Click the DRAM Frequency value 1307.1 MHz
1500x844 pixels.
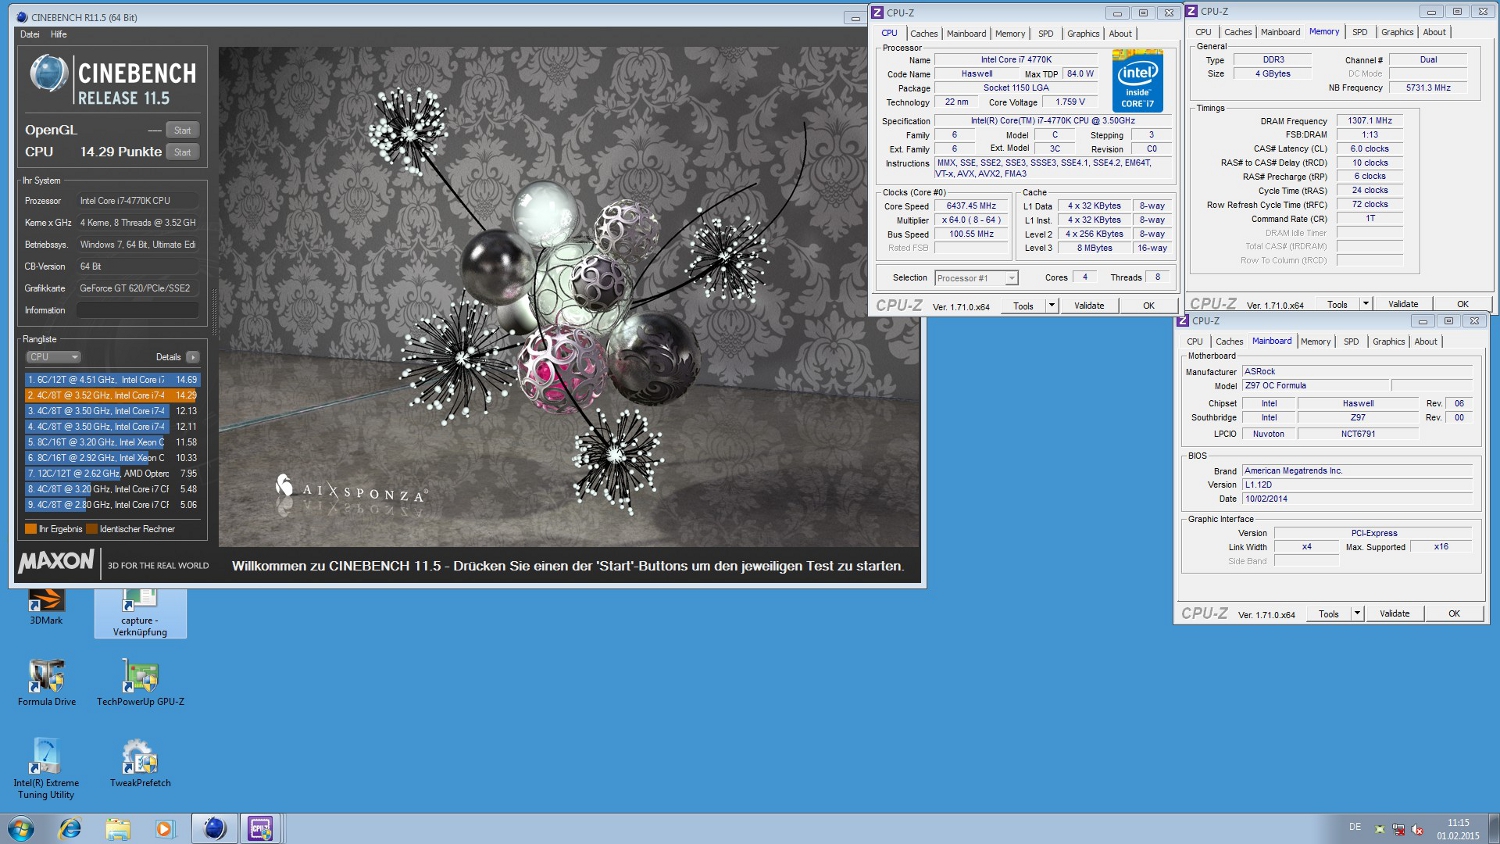(1369, 121)
